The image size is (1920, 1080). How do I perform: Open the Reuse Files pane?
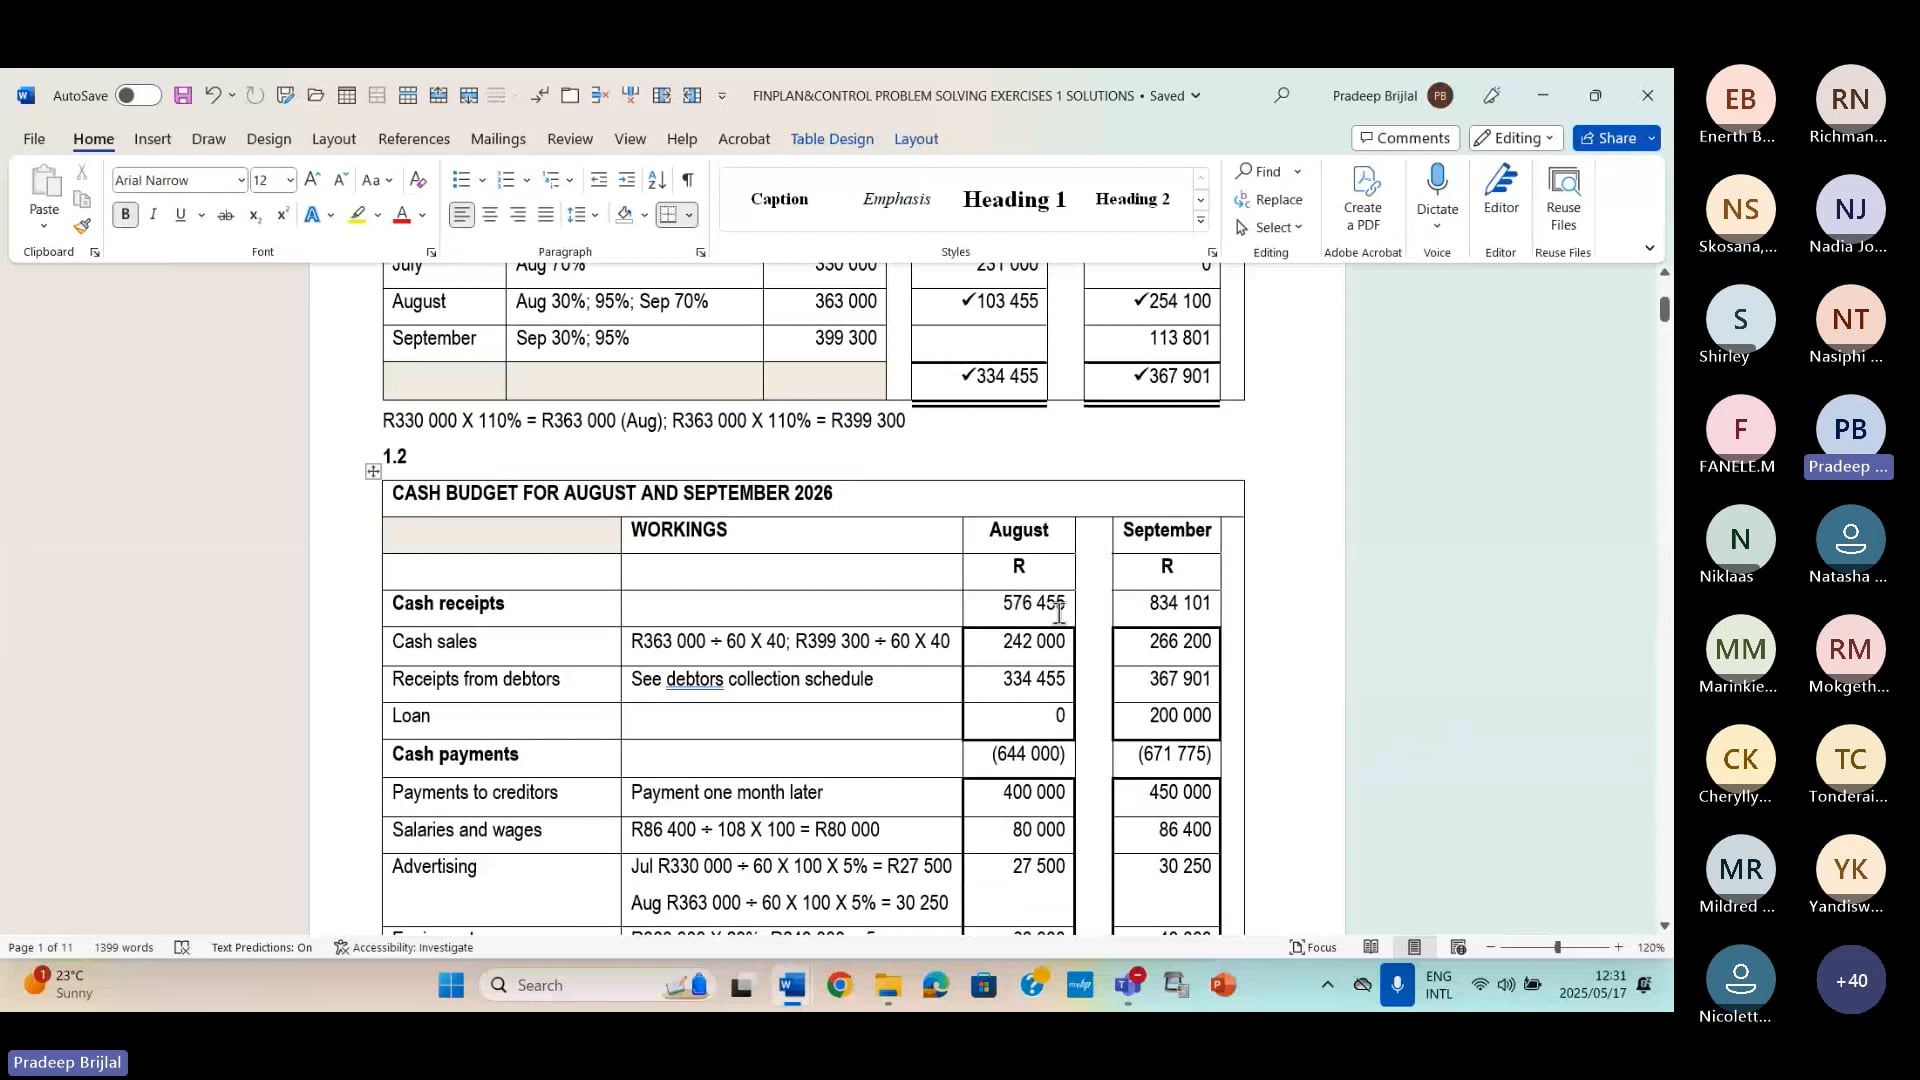[1563, 190]
